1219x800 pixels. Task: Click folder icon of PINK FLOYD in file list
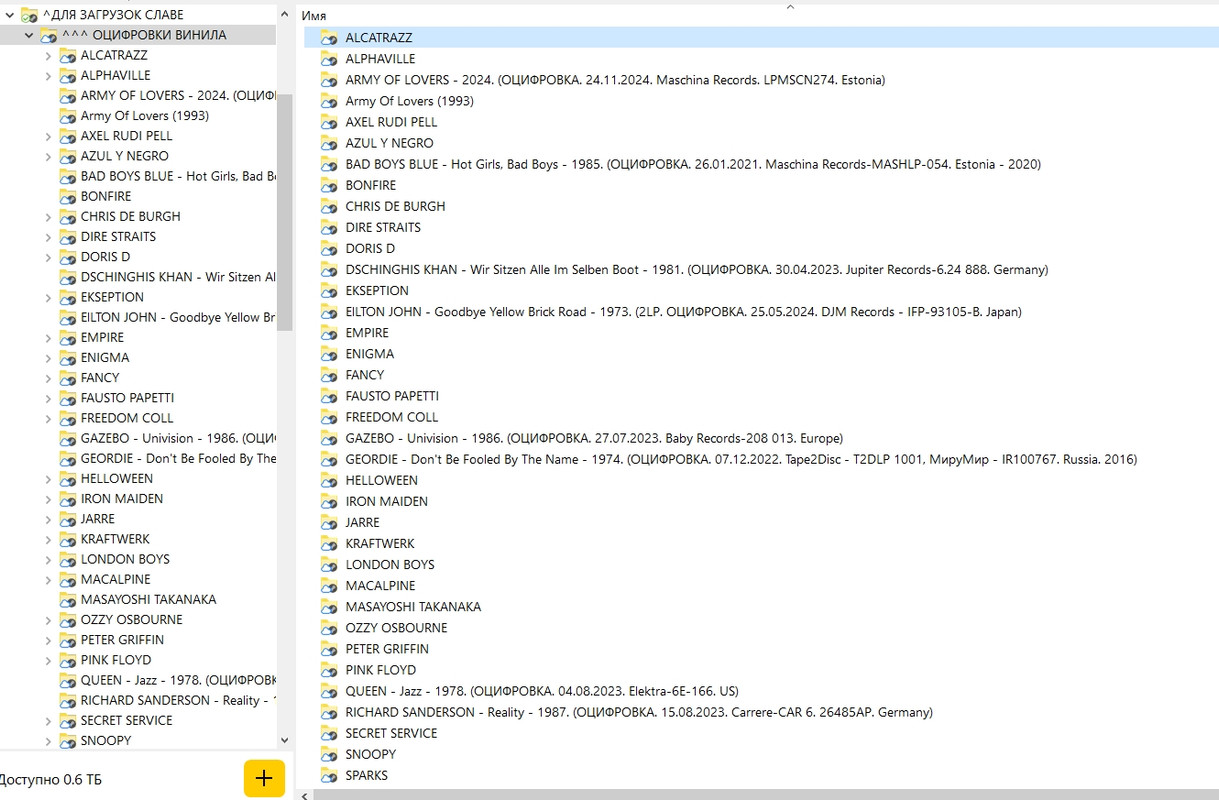[x=329, y=670]
